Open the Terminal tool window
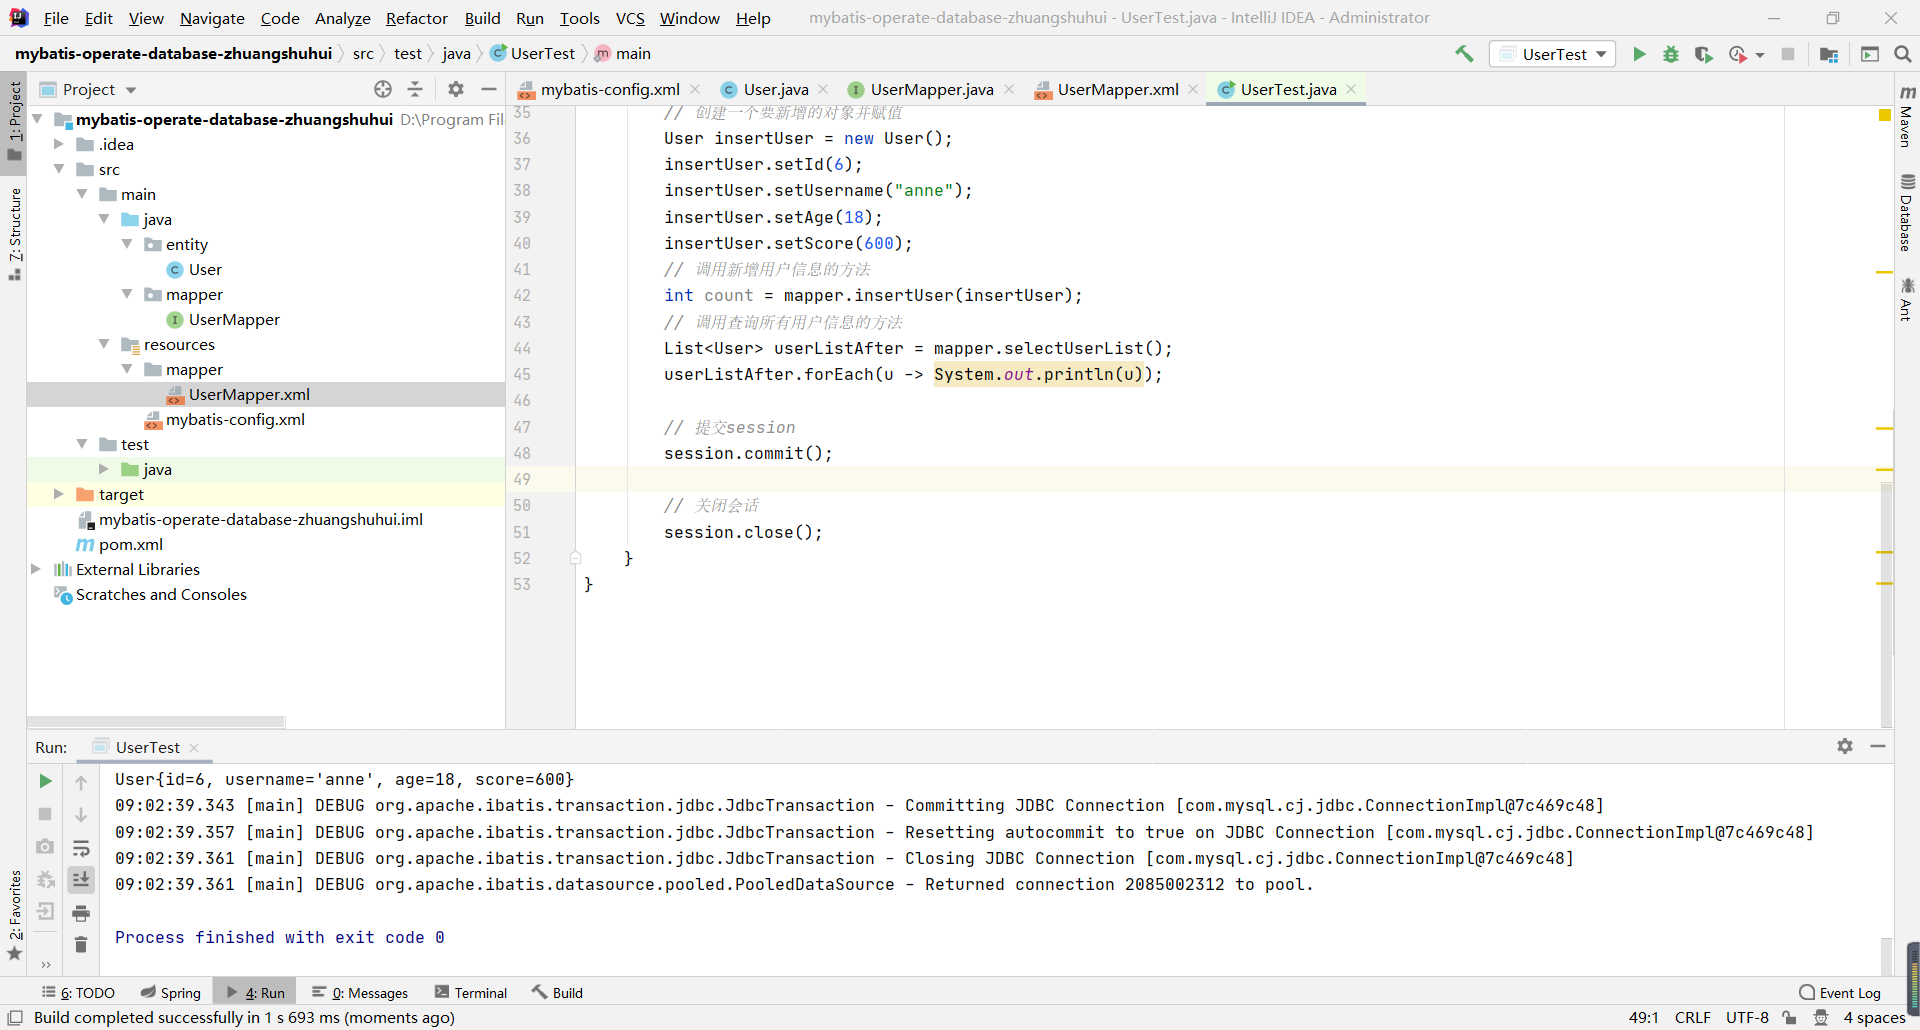1920x1030 pixels. pyautogui.click(x=471, y=992)
